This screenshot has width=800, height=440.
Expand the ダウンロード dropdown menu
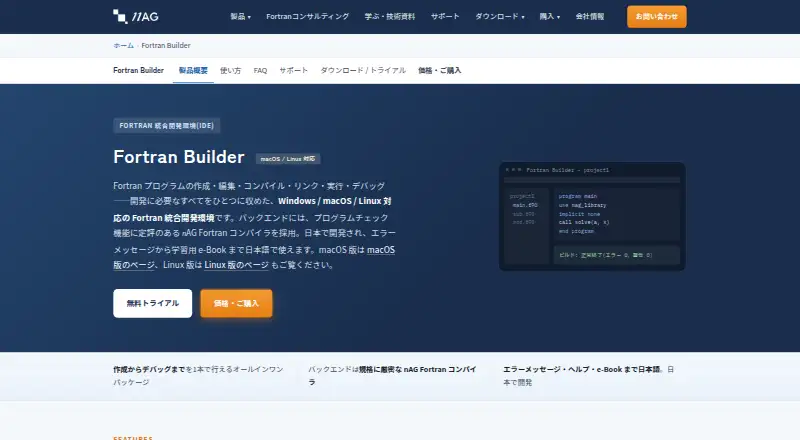click(499, 16)
